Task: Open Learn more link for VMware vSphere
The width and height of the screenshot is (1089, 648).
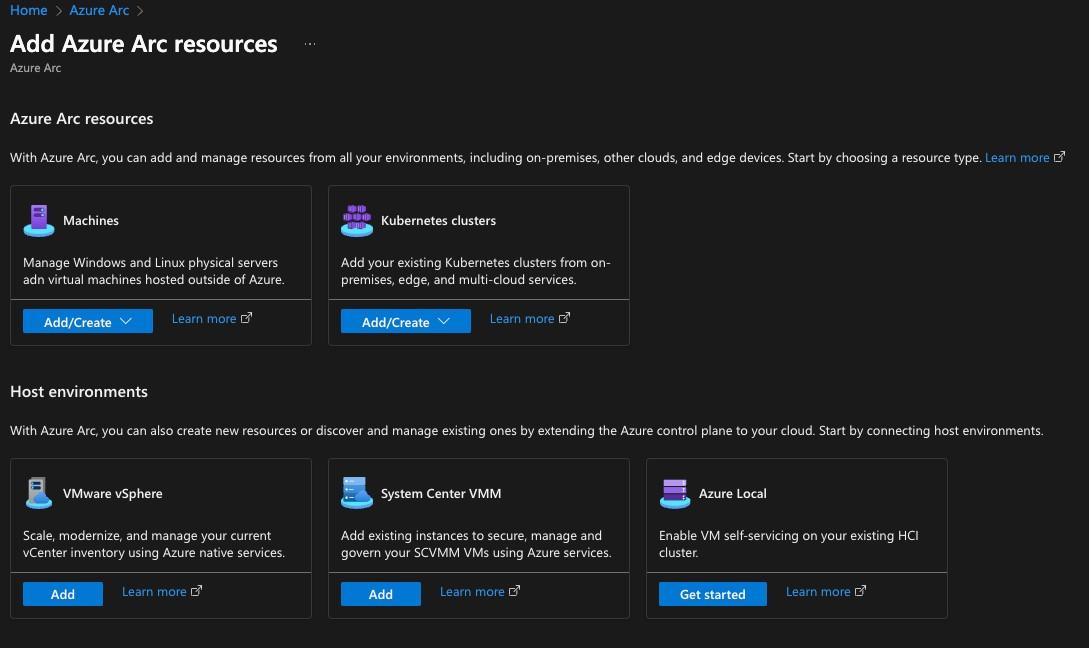Action: tap(154, 592)
